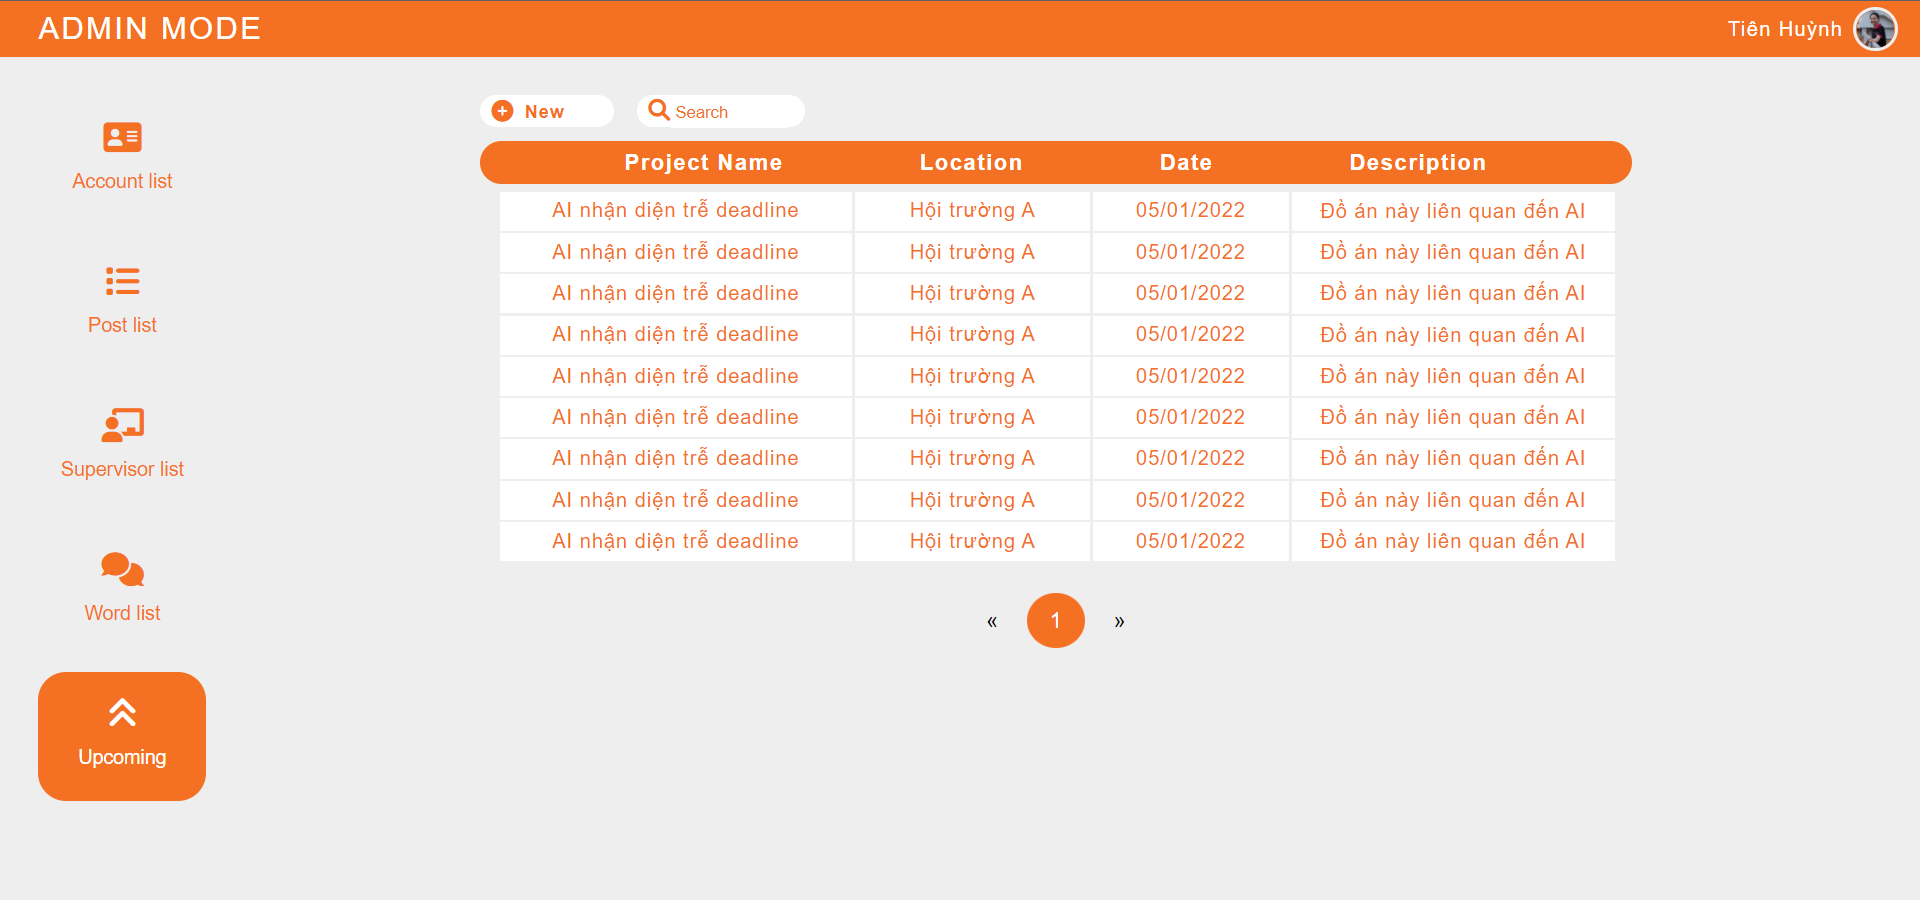Go to the previous page arrow
1920x900 pixels.
(992, 621)
